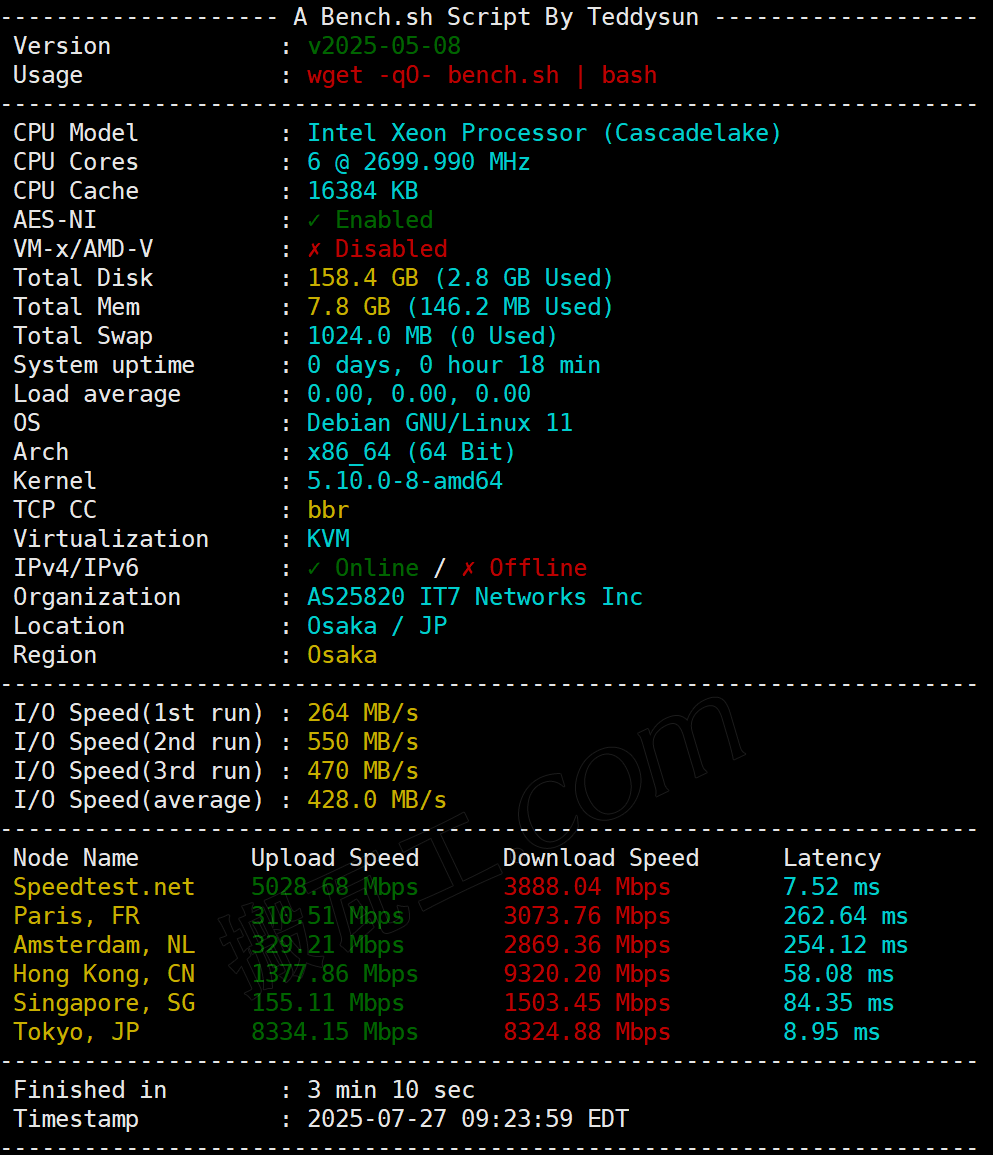Image resolution: width=993 pixels, height=1155 pixels.
Task: Click the kernel version 5.10.0-8-amd64
Action: [405, 481]
